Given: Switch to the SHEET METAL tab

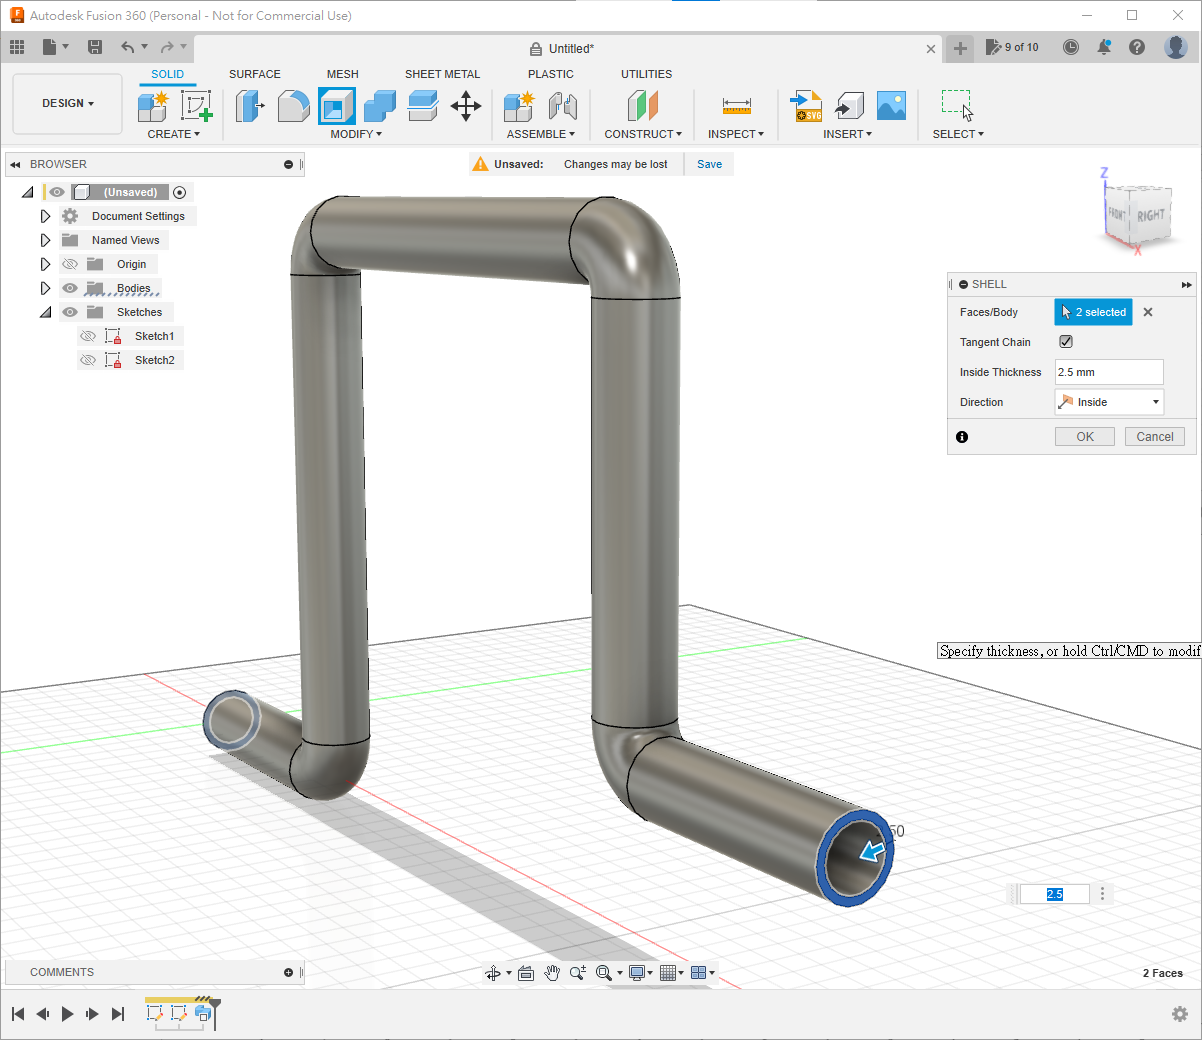Looking at the screenshot, I should point(442,74).
